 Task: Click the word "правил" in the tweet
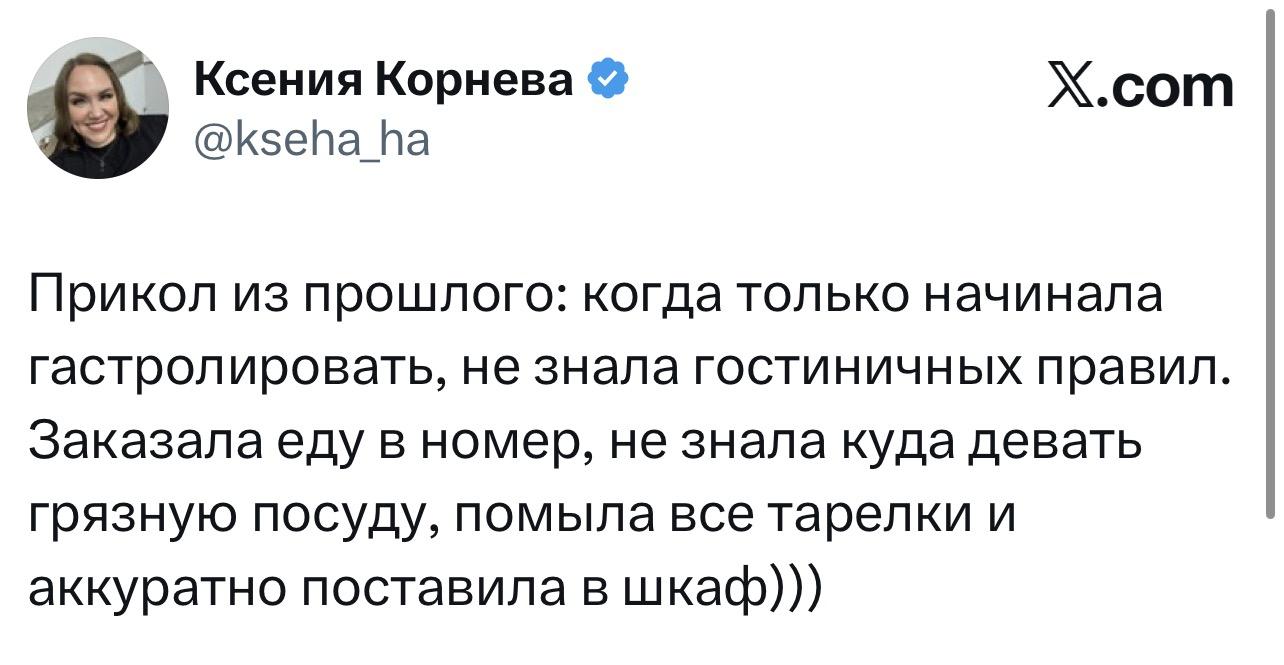tap(1135, 368)
